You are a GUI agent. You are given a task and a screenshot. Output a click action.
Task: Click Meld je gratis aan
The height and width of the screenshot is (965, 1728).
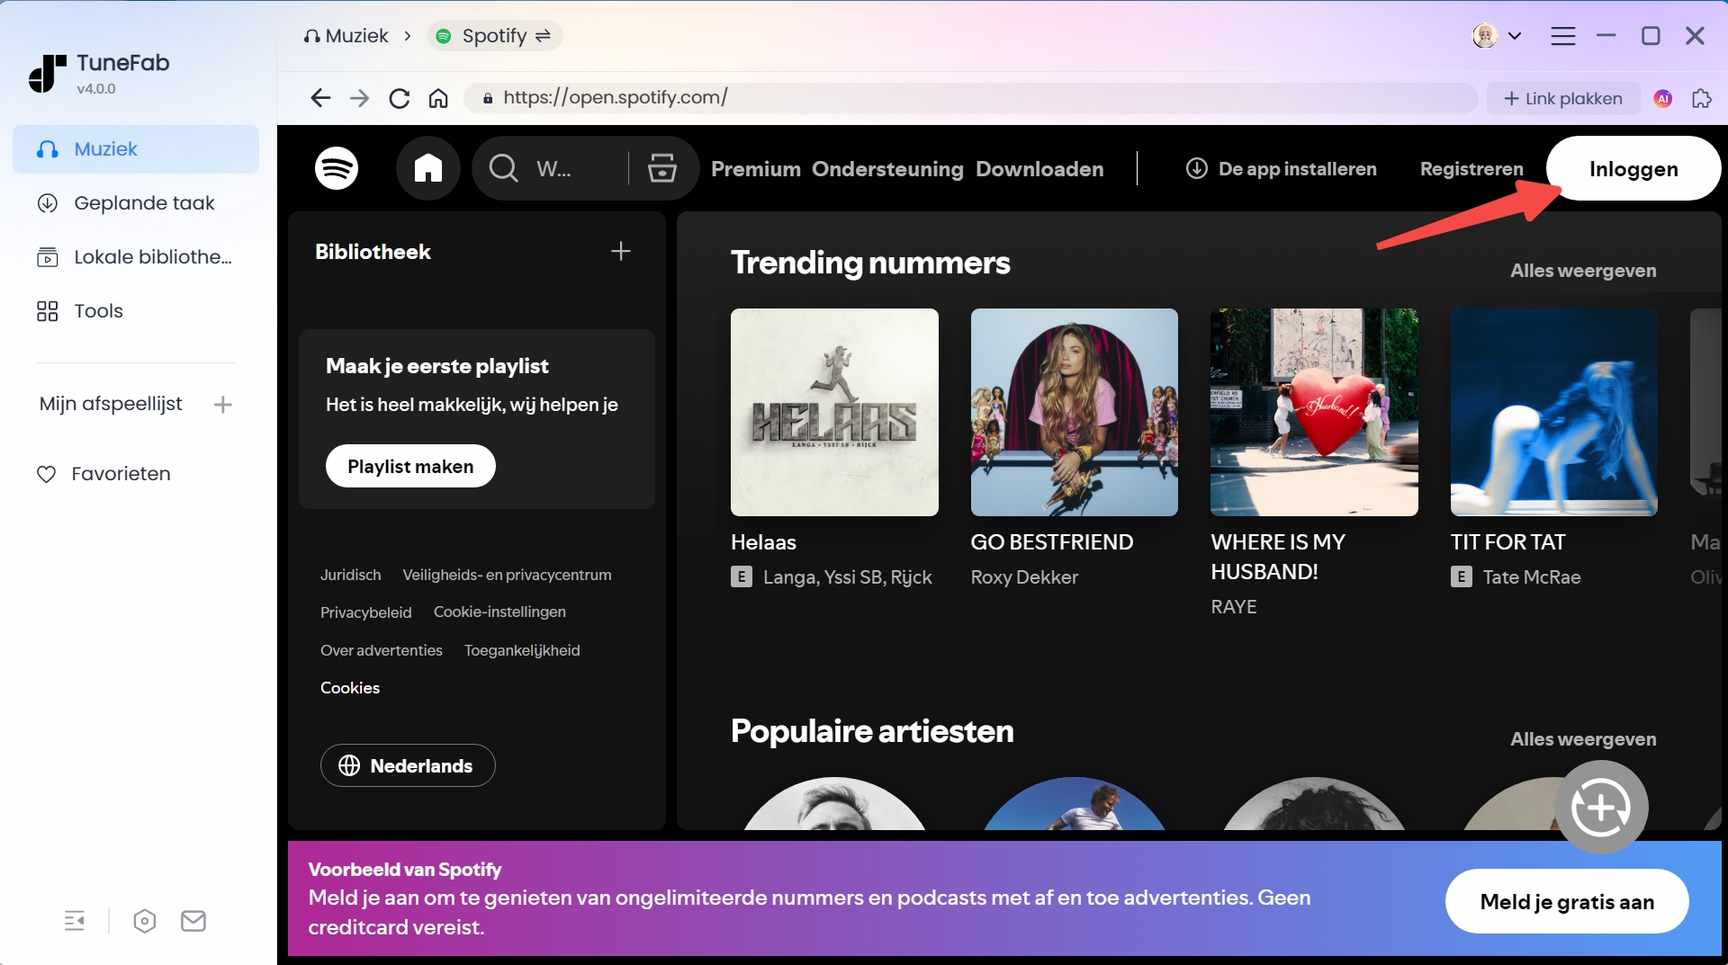pyautogui.click(x=1566, y=901)
